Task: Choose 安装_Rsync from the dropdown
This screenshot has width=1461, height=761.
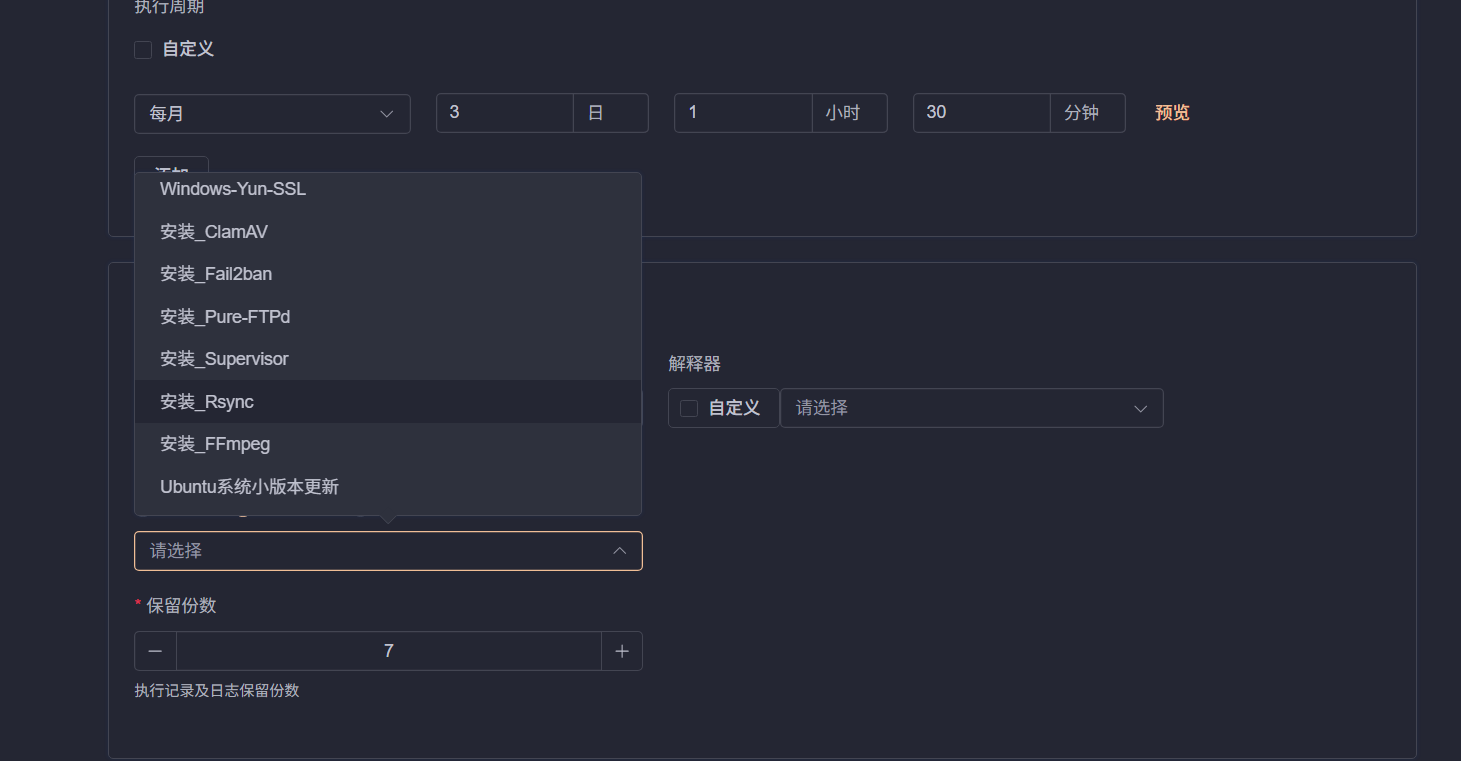Action: tap(207, 402)
